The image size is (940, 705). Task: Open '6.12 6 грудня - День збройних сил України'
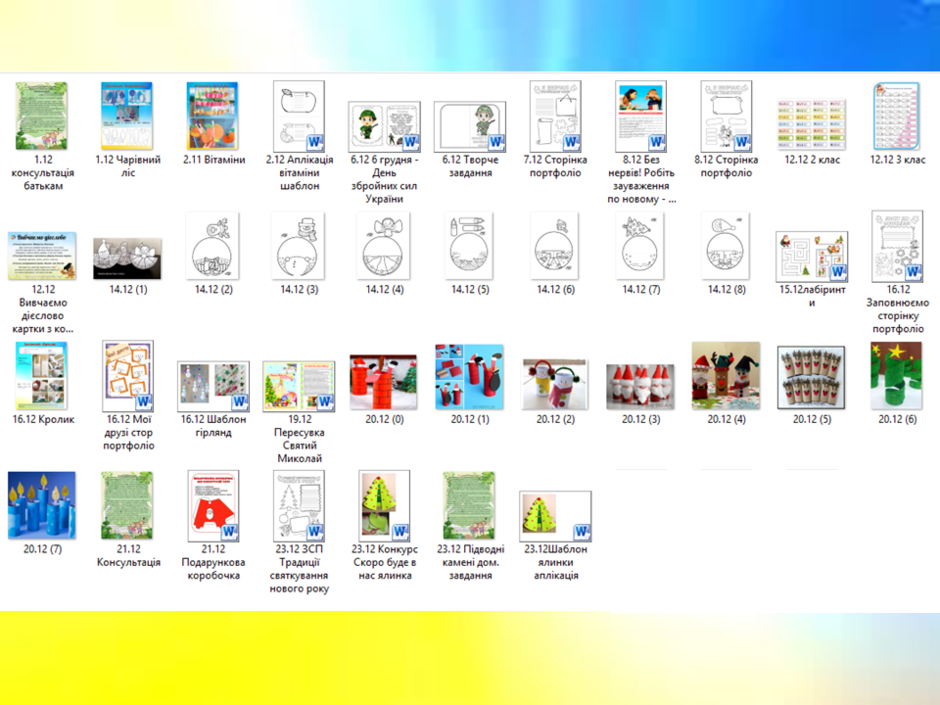[x=384, y=126]
